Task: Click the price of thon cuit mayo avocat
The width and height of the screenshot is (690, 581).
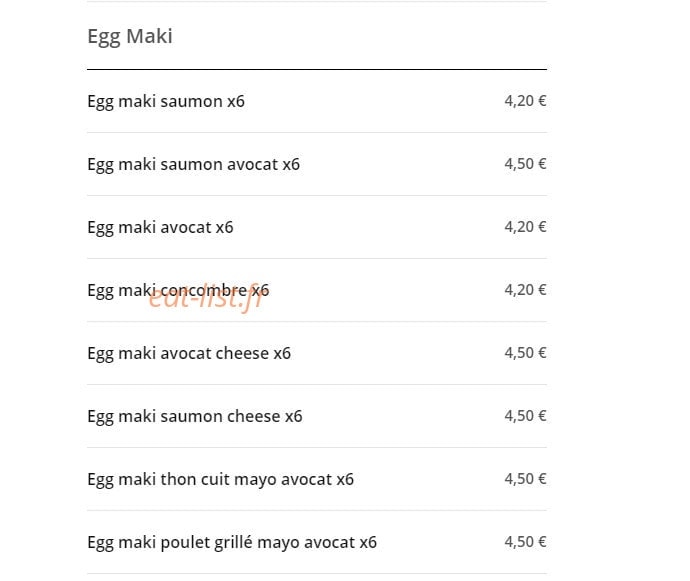Action: [525, 478]
